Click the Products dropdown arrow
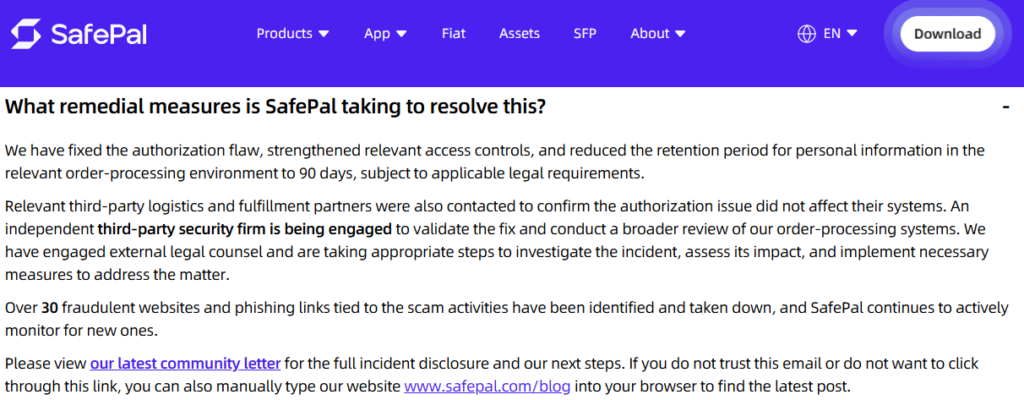Image resolution: width=1024 pixels, height=400 pixels. coord(324,34)
